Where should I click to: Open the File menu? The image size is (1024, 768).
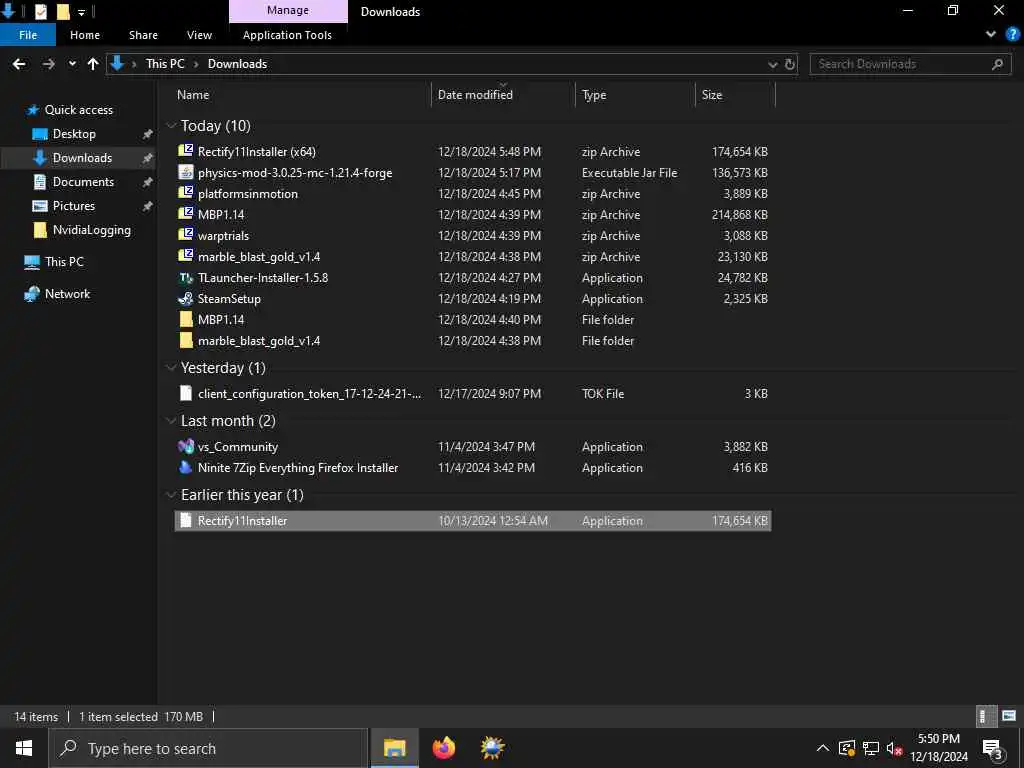point(28,35)
